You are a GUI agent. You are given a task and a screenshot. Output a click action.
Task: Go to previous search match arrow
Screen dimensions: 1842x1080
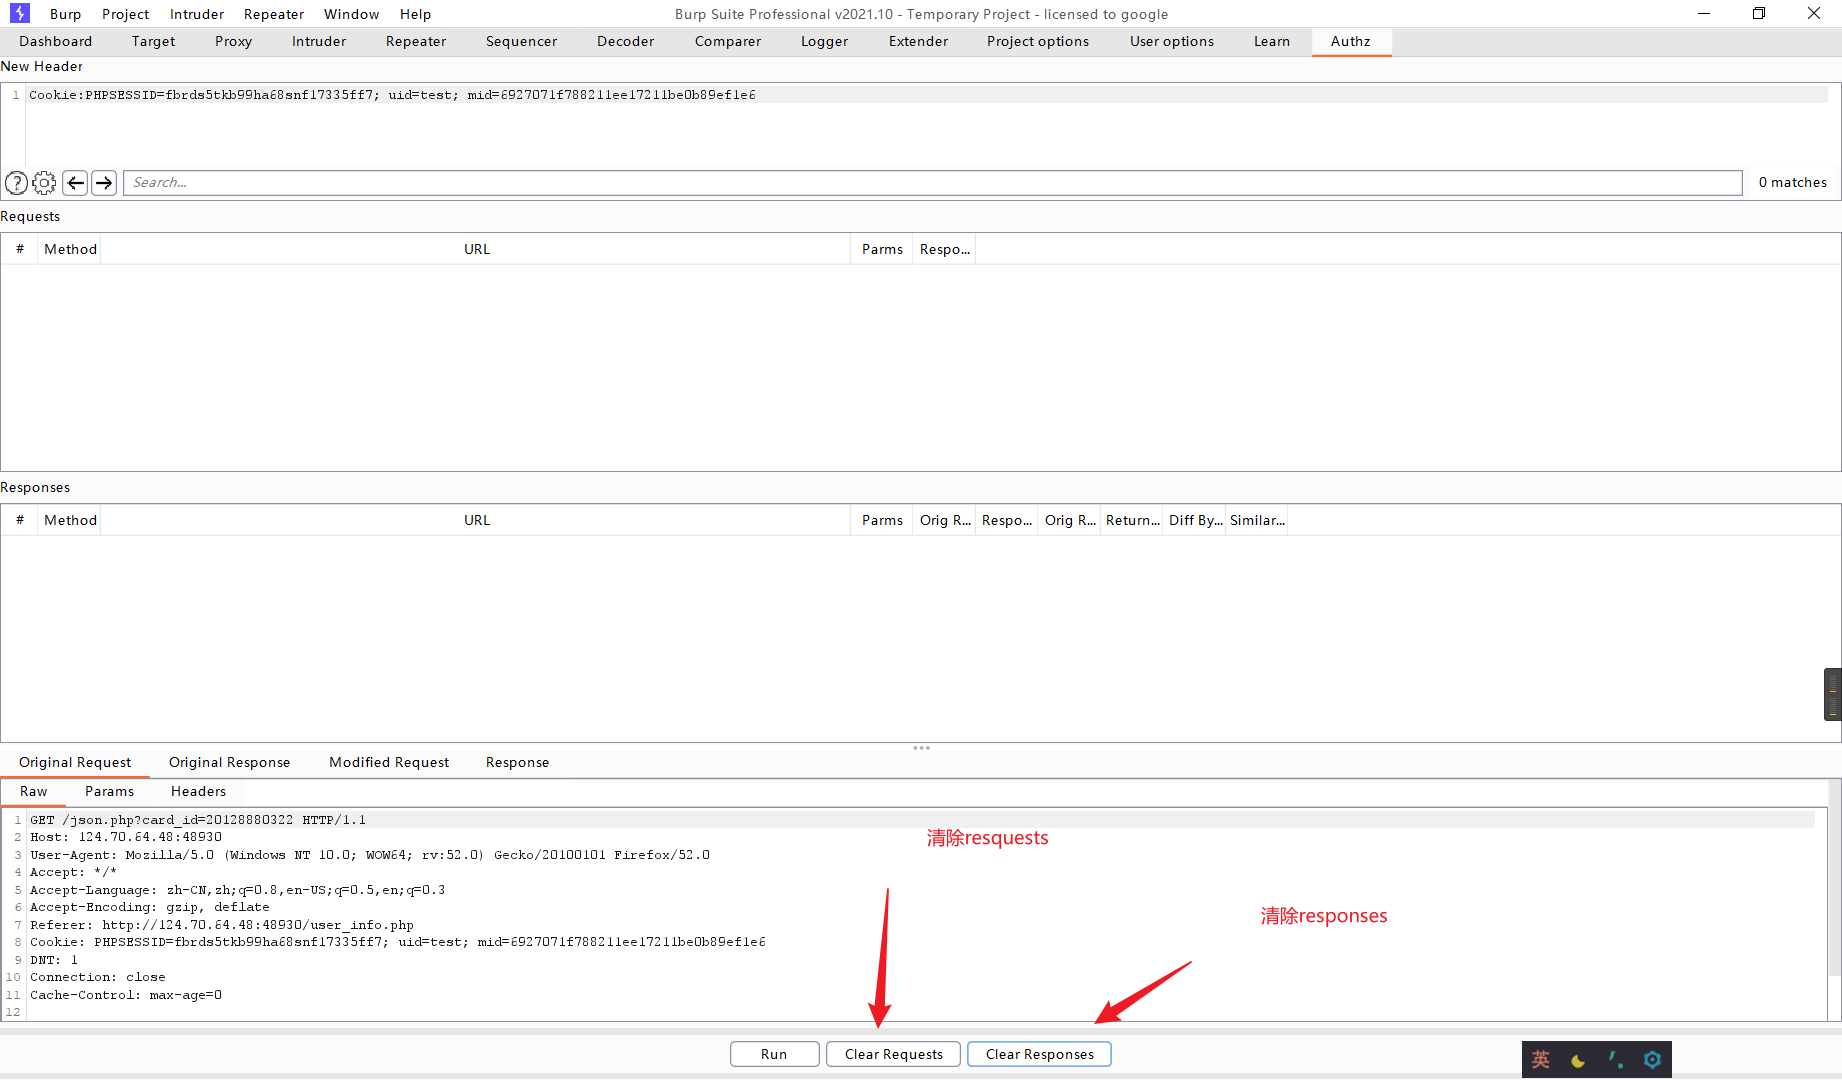pos(75,183)
